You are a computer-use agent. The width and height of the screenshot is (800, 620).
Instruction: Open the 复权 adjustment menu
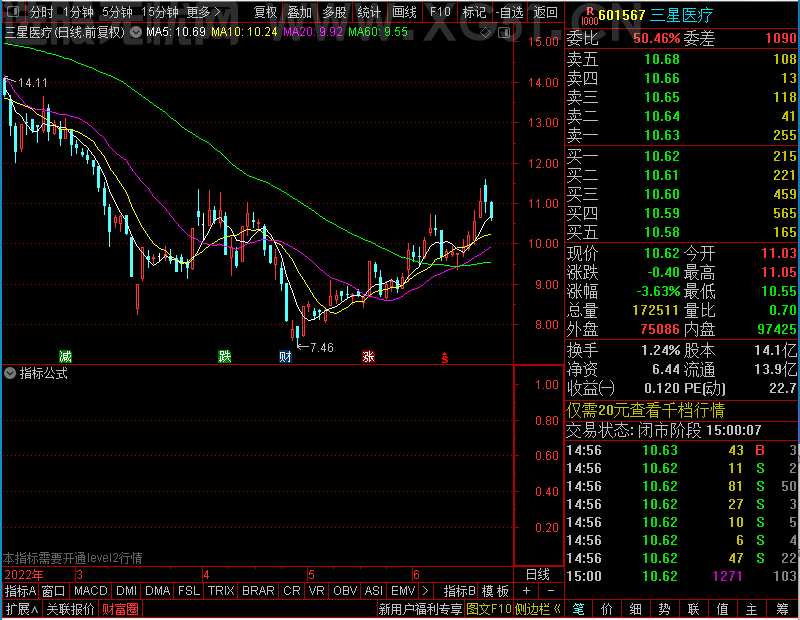[265, 12]
